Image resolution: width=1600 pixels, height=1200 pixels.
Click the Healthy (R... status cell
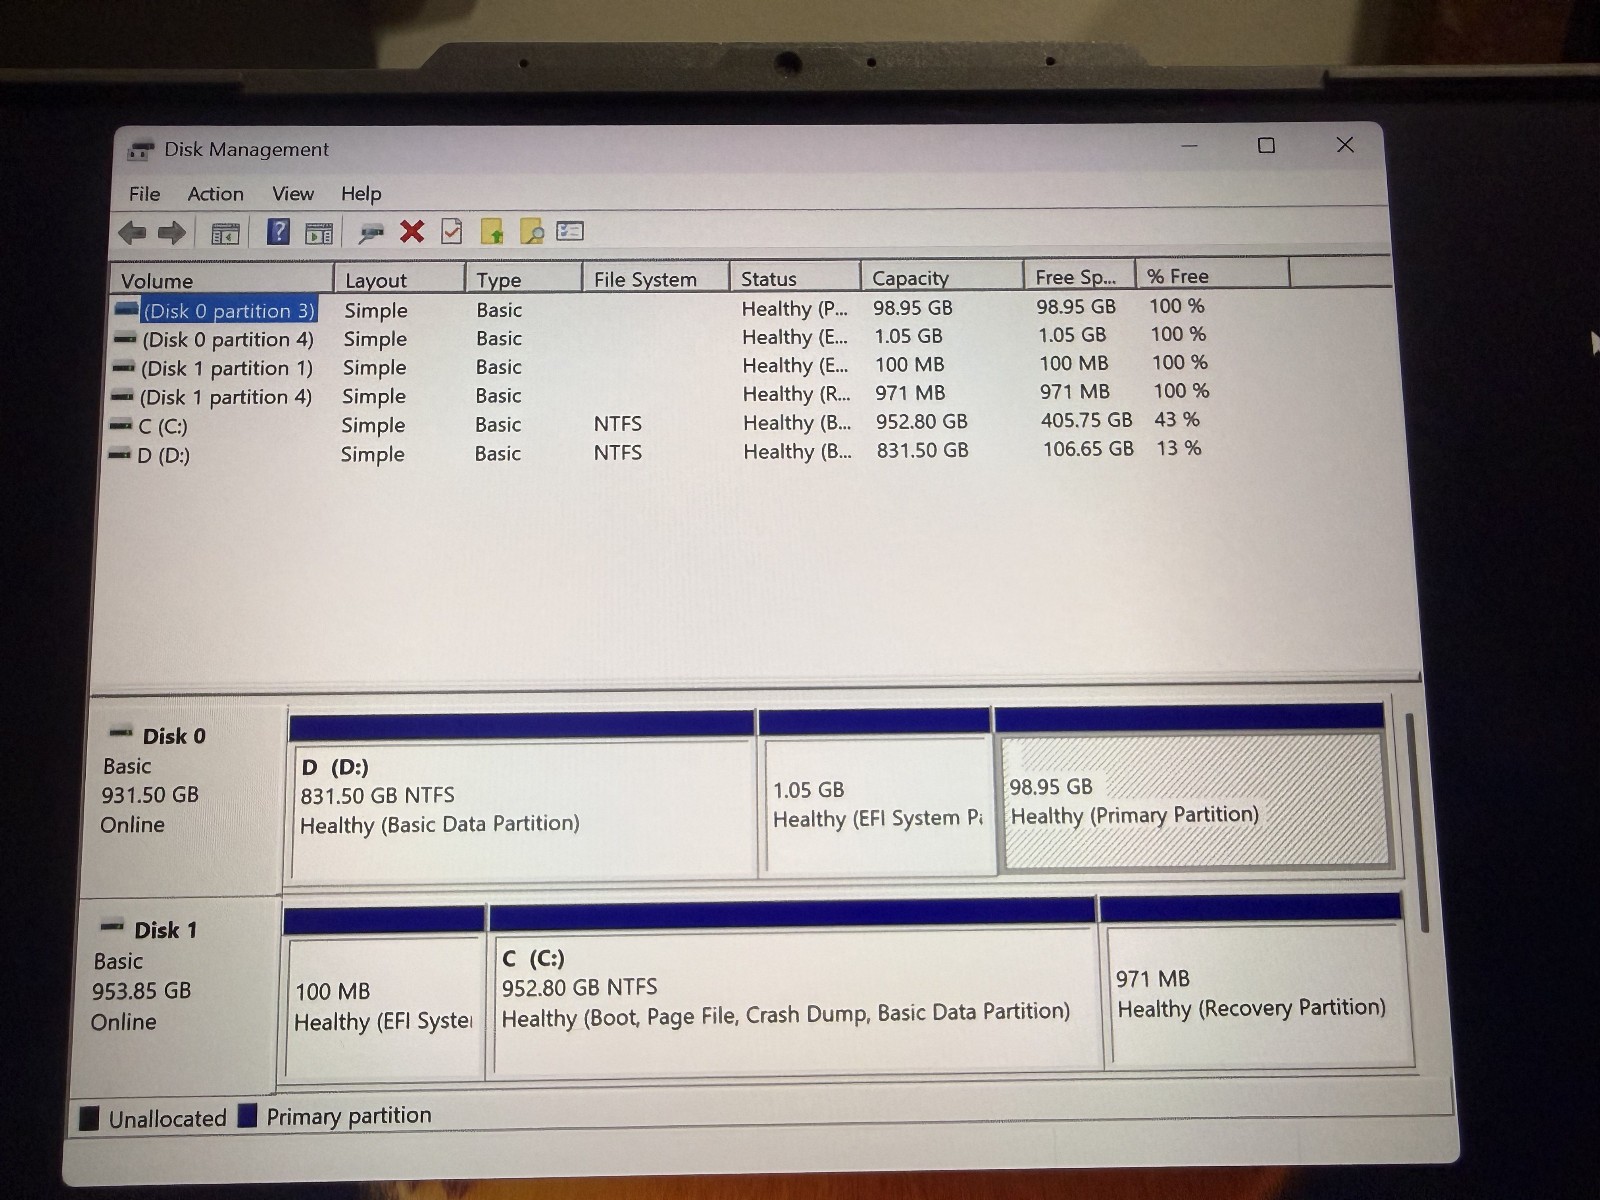pyautogui.click(x=797, y=394)
